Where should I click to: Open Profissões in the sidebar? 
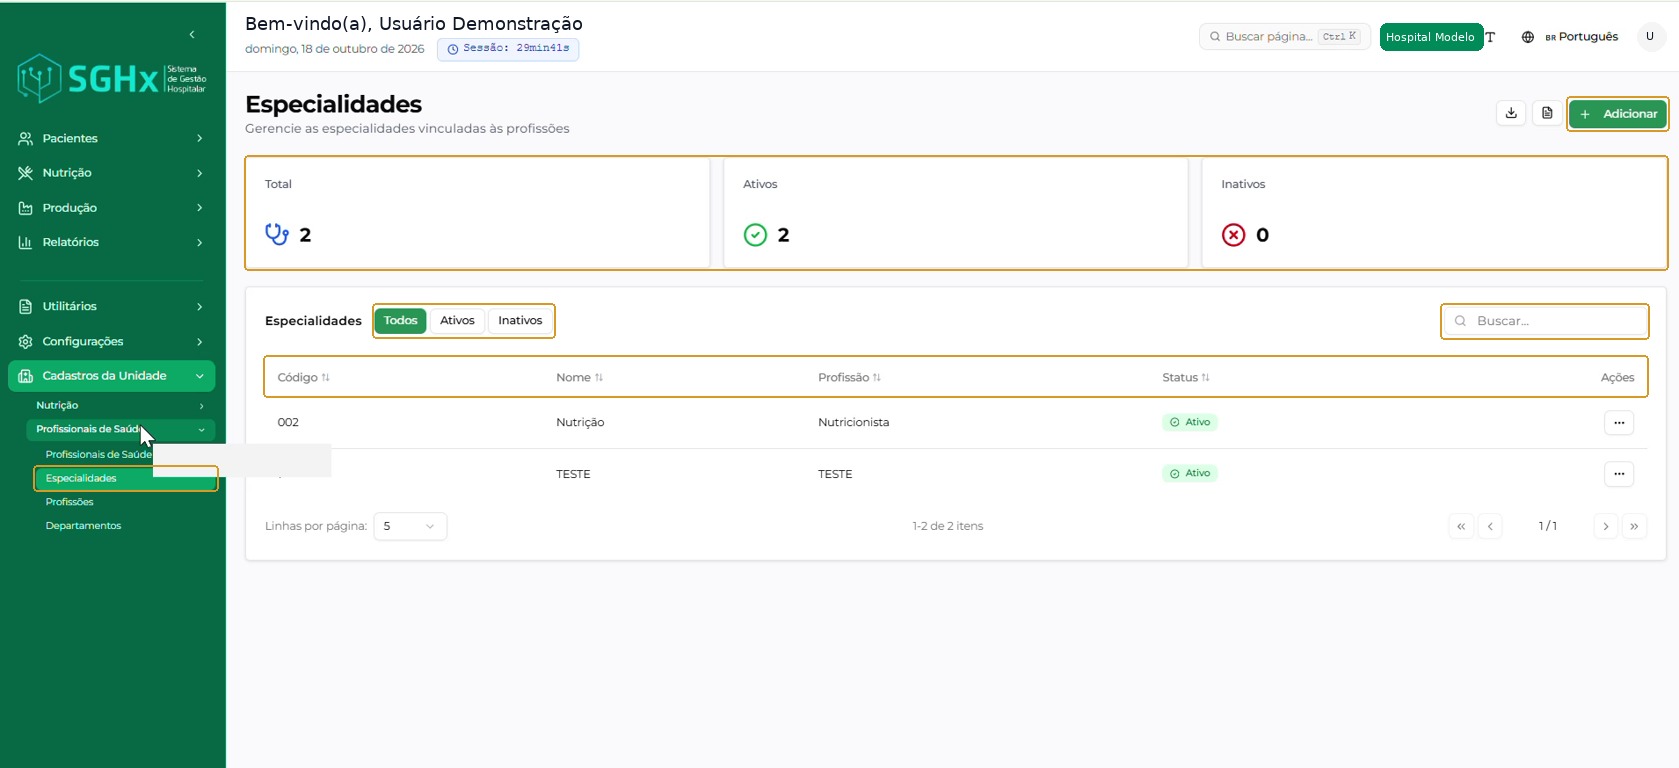click(x=69, y=502)
